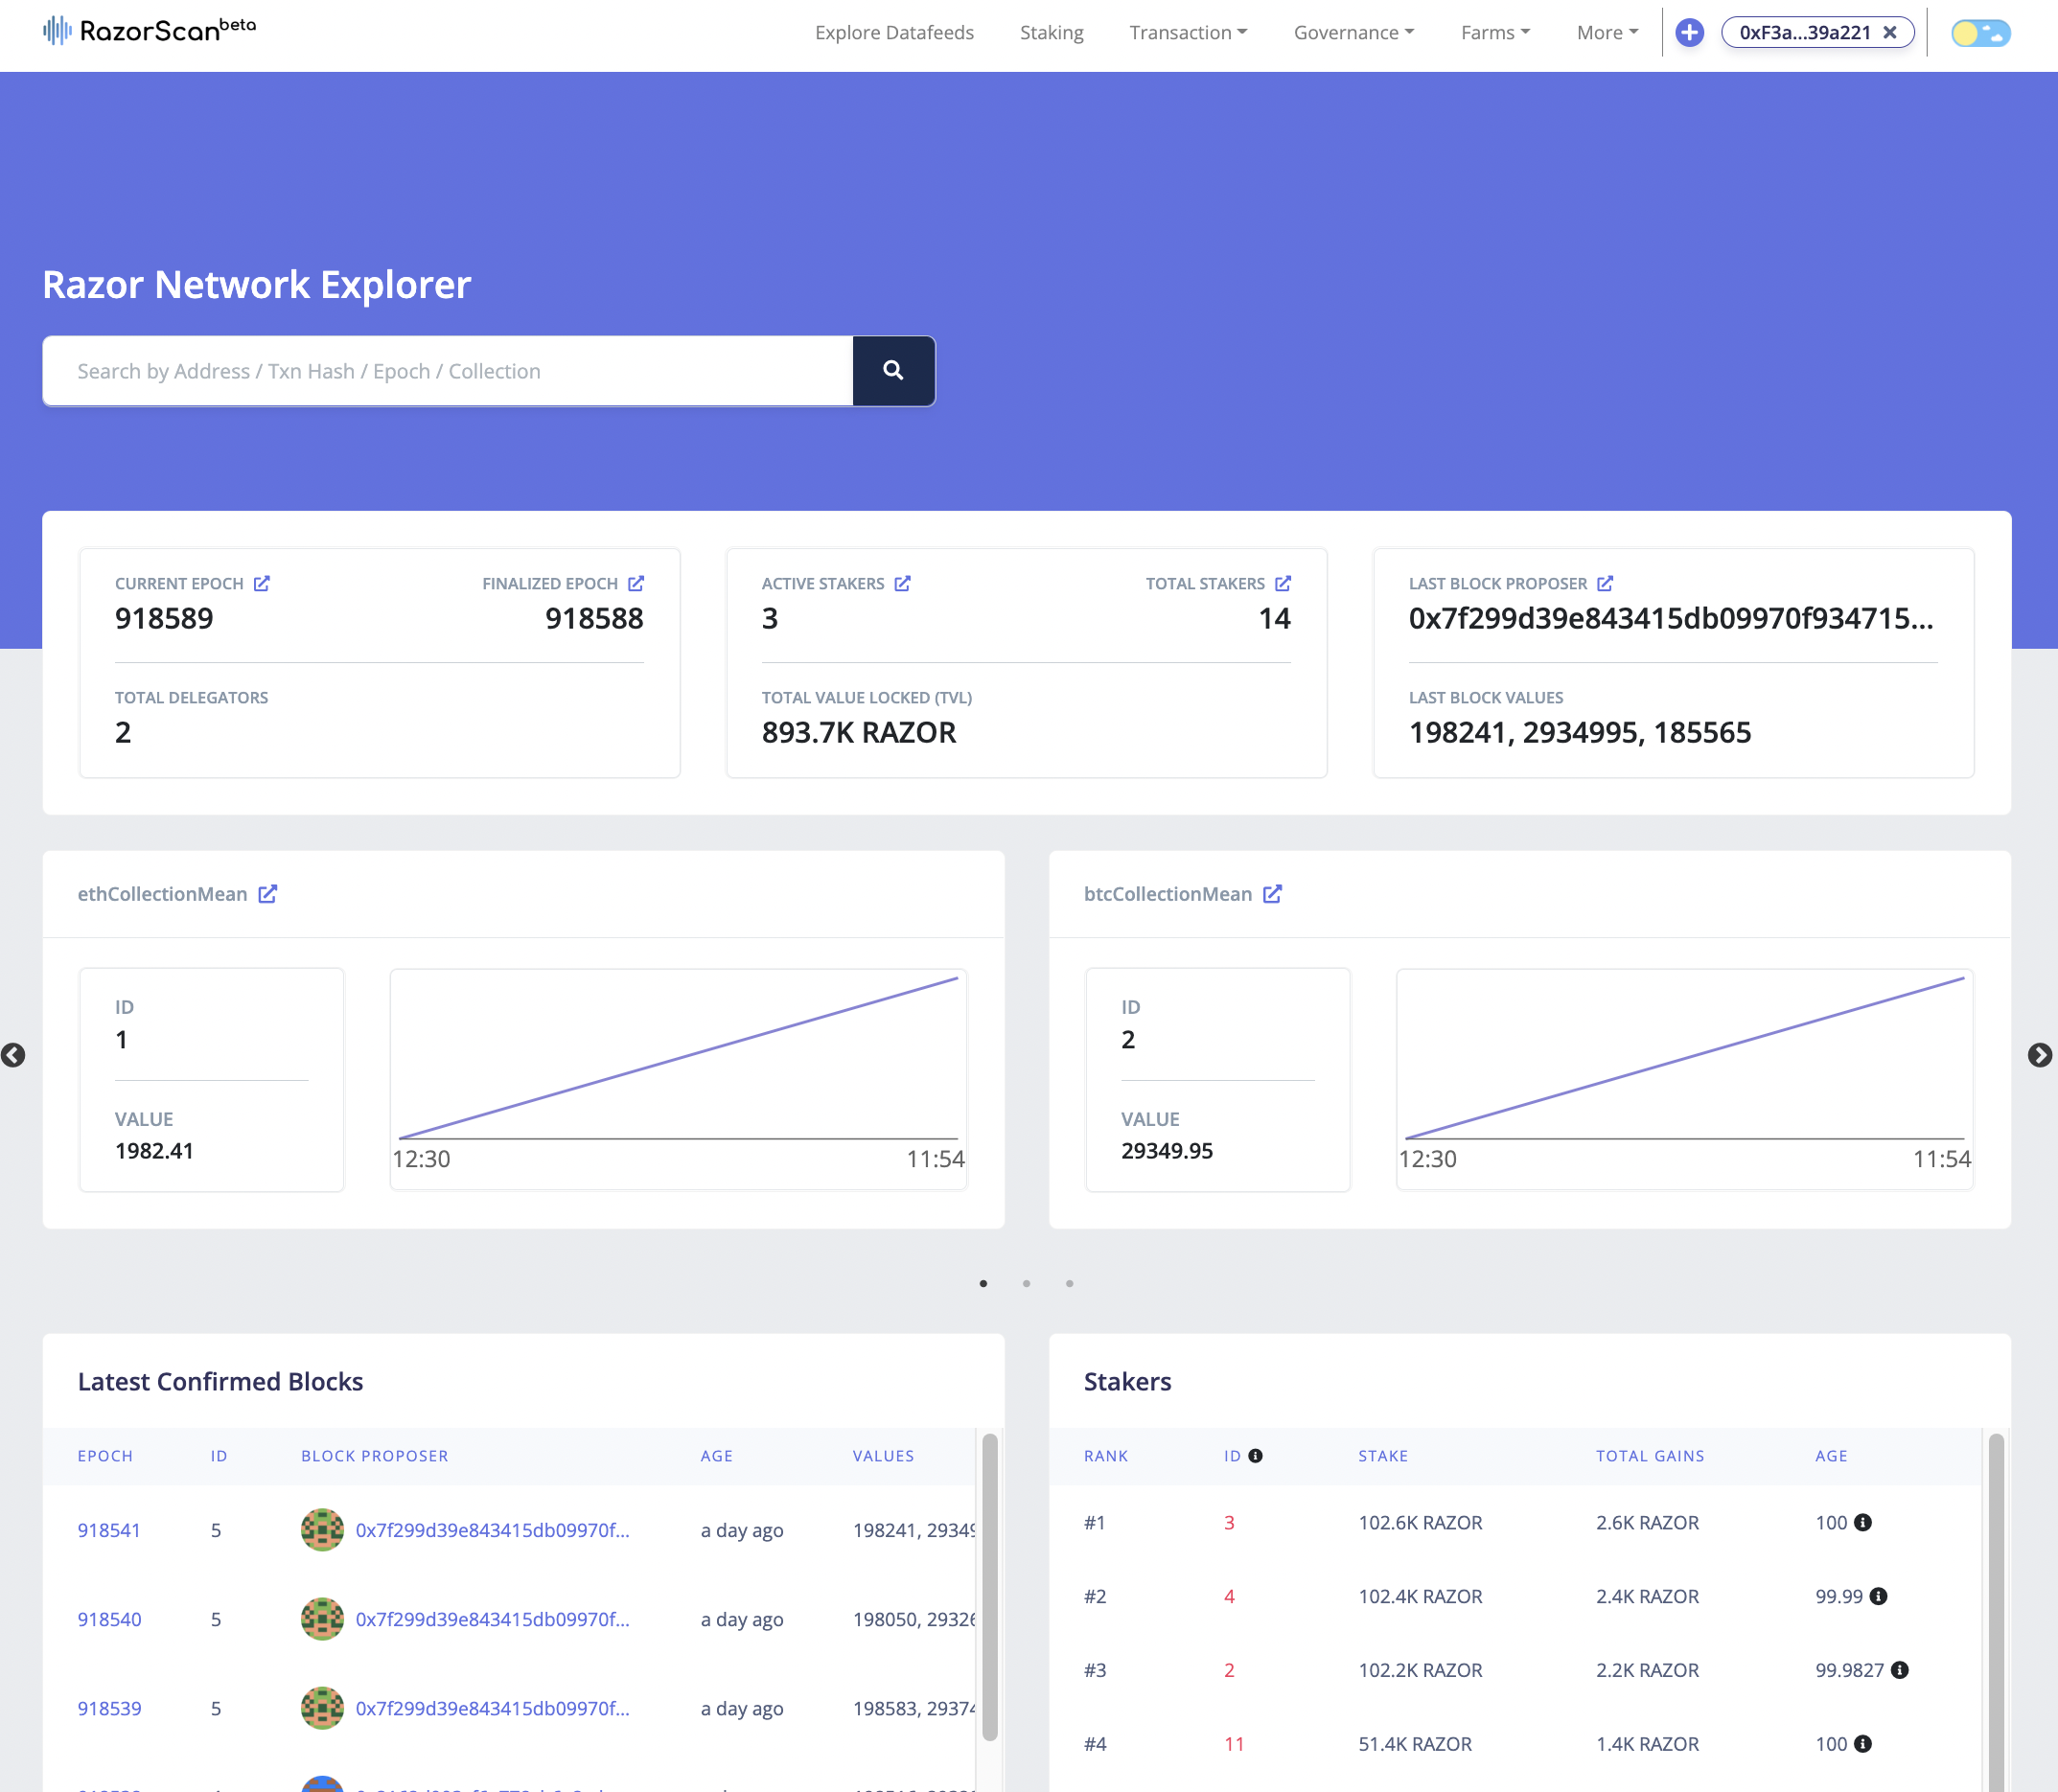Click the previous carousel arrow
2058x1792 pixels.
14,1056
